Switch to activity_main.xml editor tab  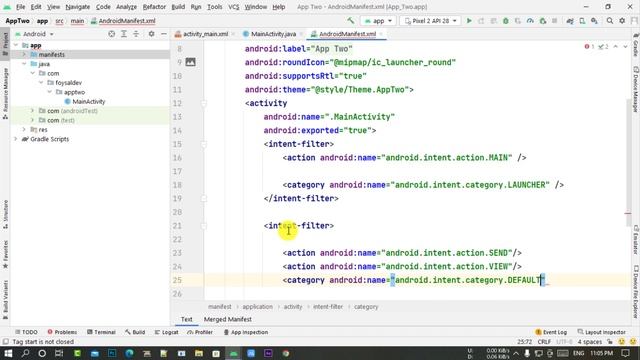tap(205, 34)
